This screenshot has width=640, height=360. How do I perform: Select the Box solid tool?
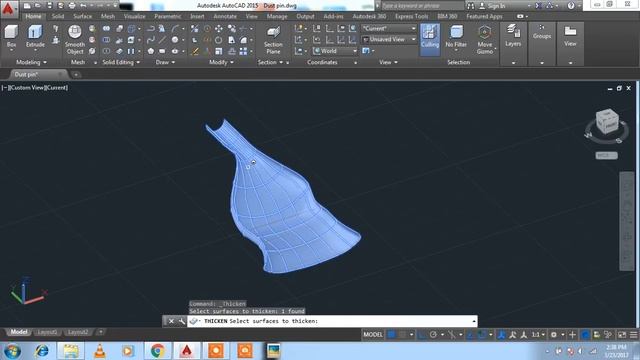pos(11,37)
